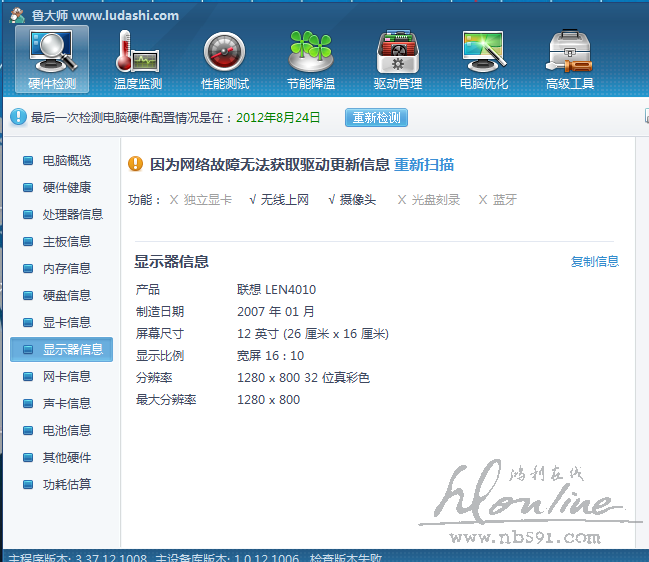Select 电脑概览 in the sidebar

66,161
